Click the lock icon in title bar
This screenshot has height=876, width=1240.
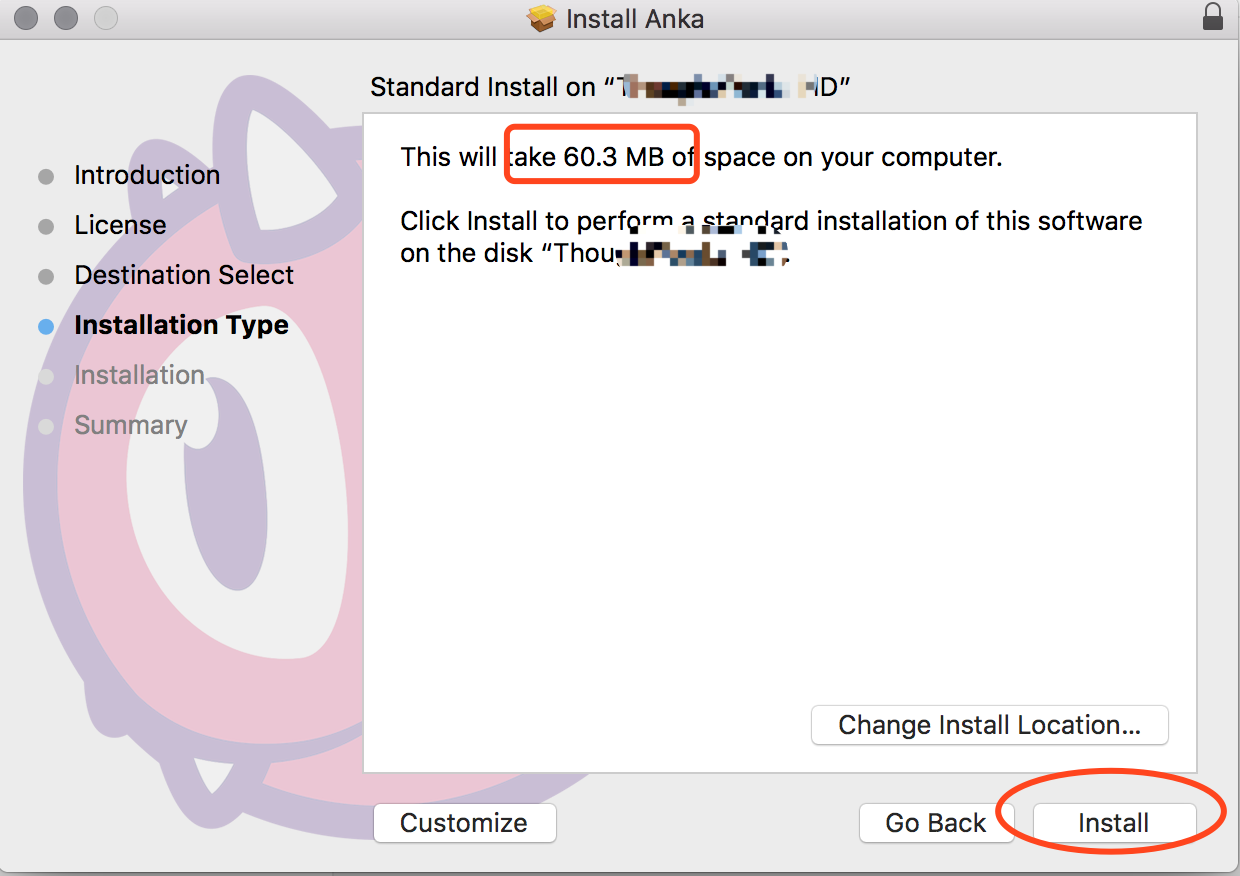tap(1213, 18)
